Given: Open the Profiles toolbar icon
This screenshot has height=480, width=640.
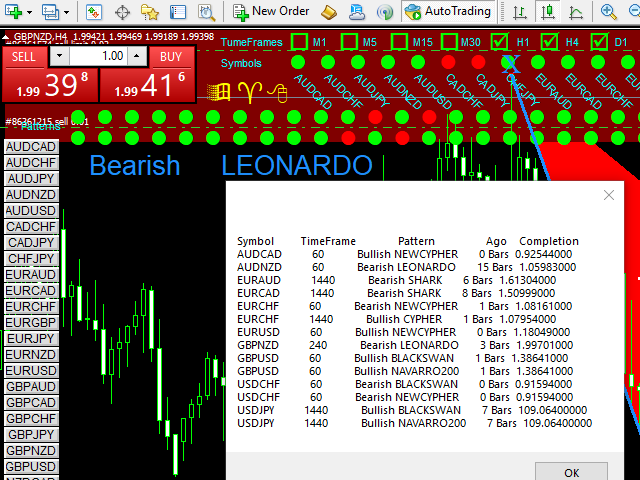Looking at the screenshot, I should point(50,12).
